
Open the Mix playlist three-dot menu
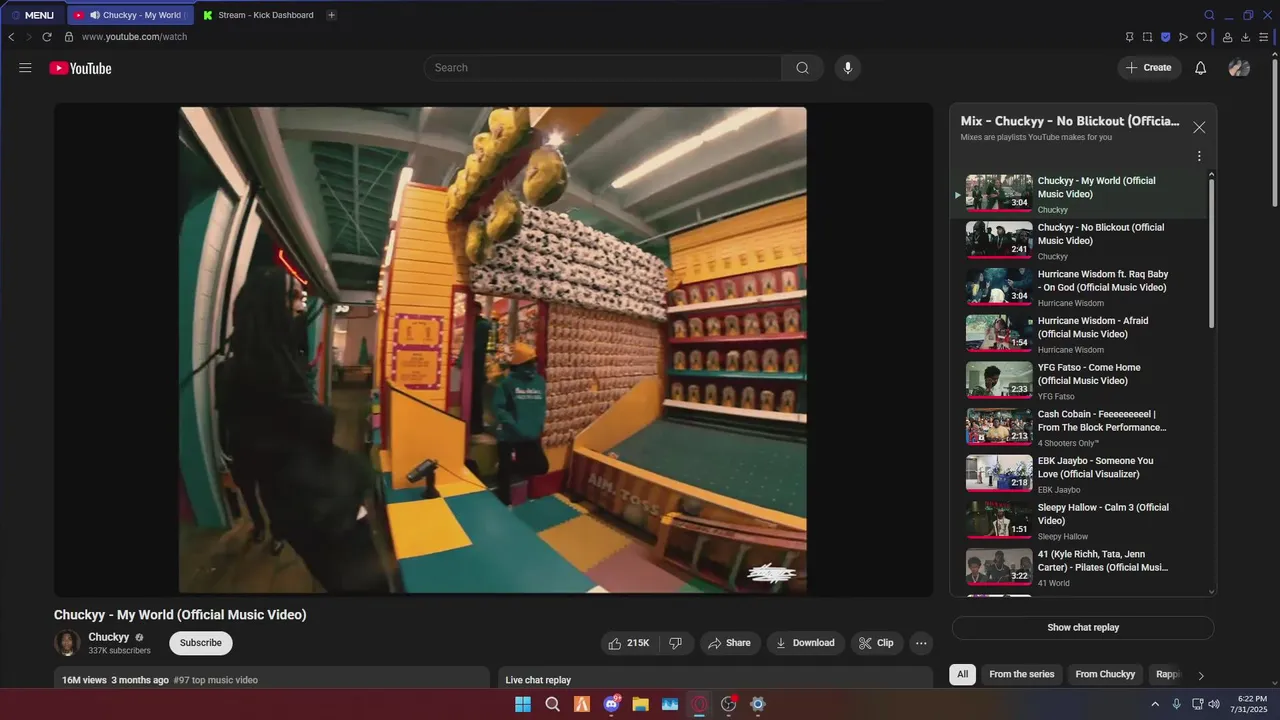[x=1199, y=156]
